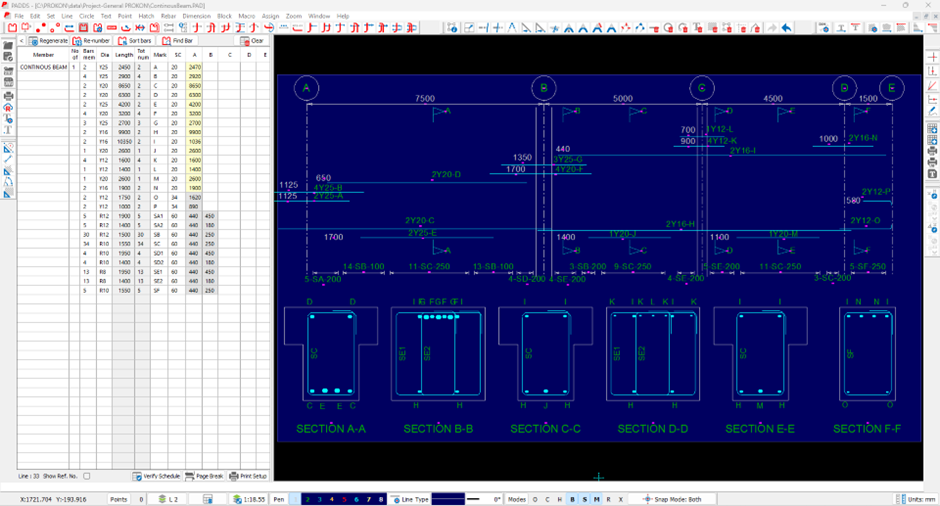Click the Re-number bars button
The image size is (940, 506).
pyautogui.click(x=92, y=41)
